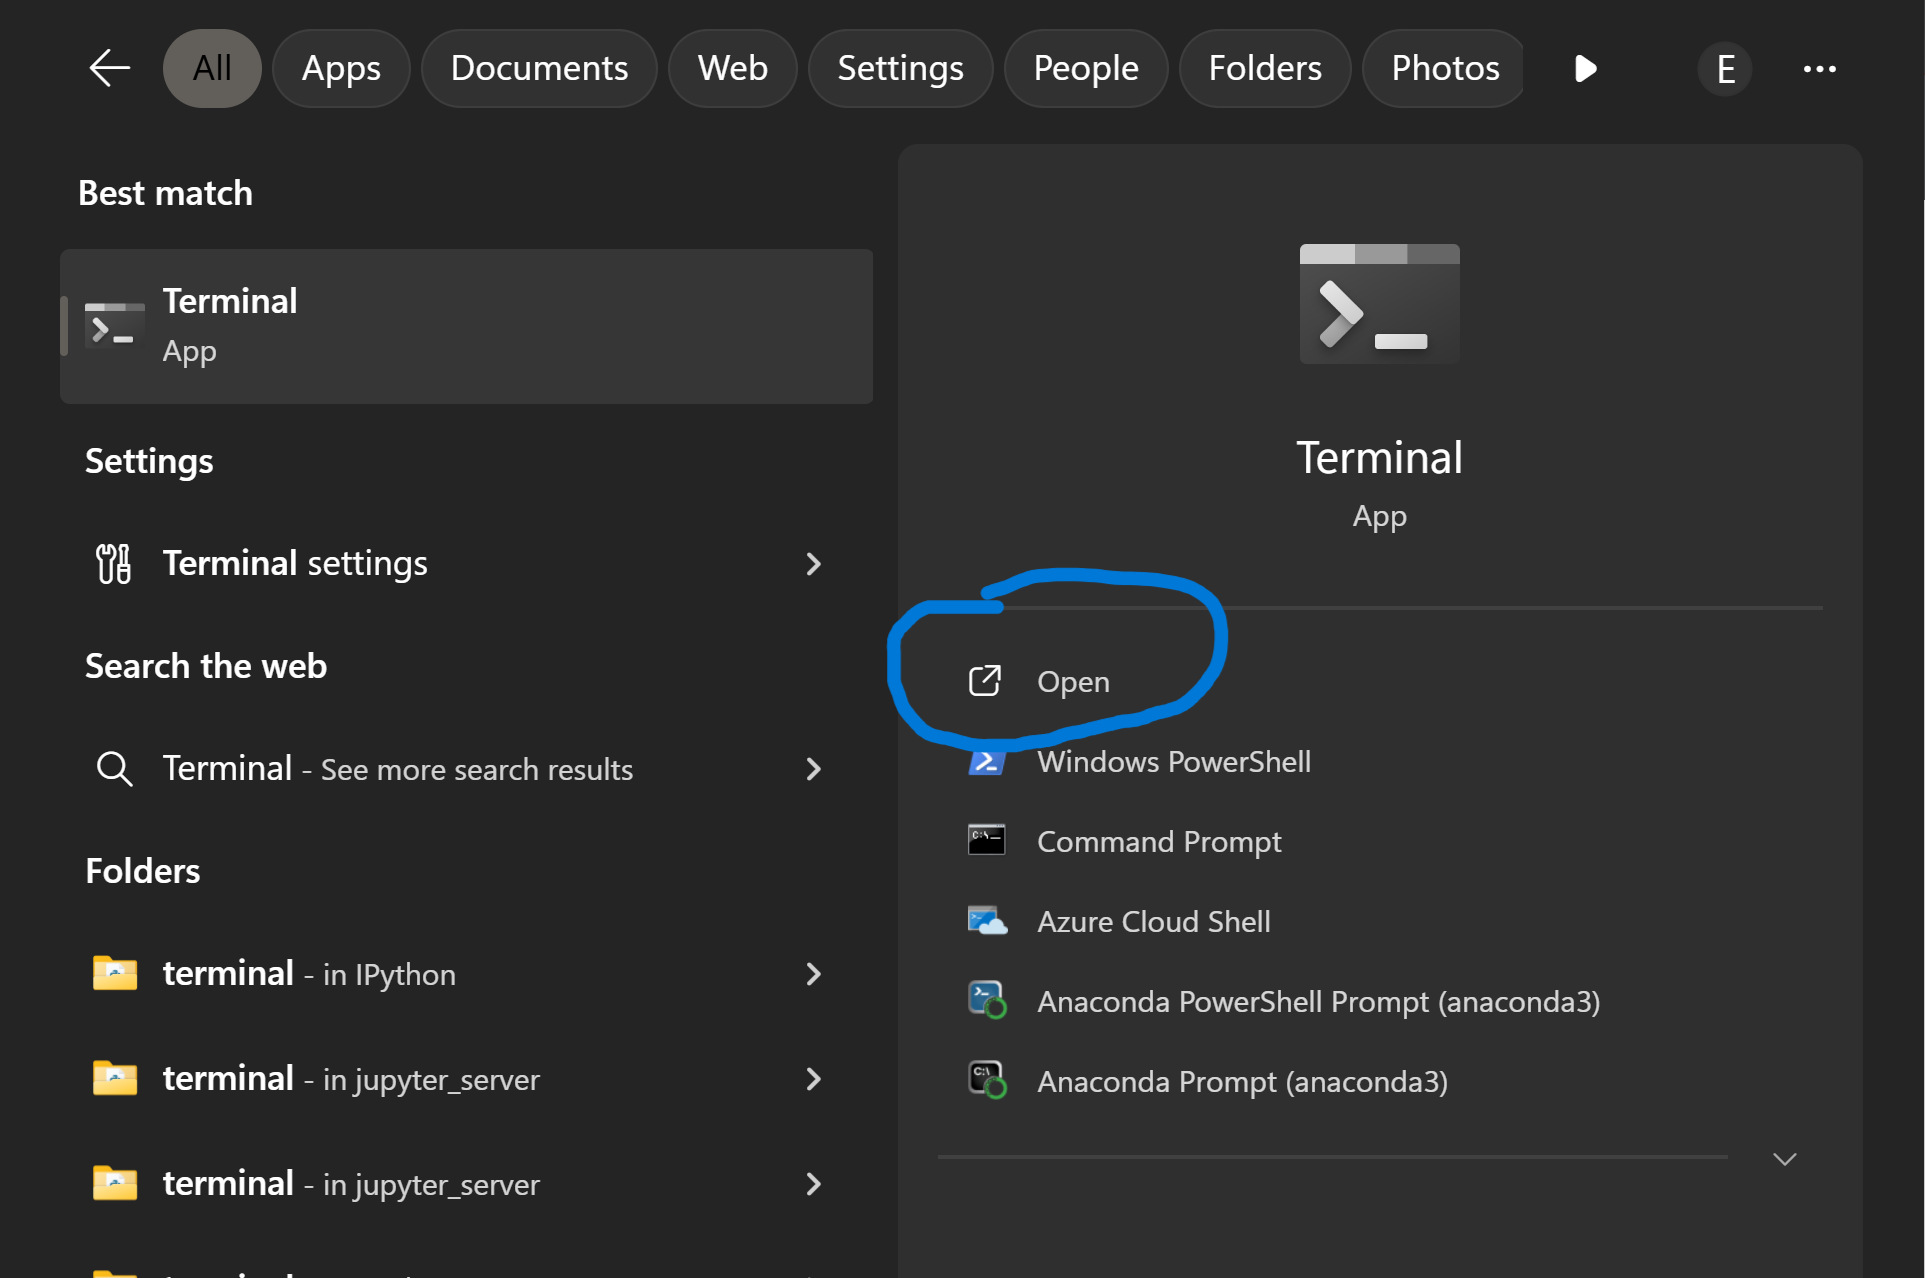Screen dimensions: 1925x1278
Task: Click the Azure Cloud Shell icon
Action: click(987, 921)
